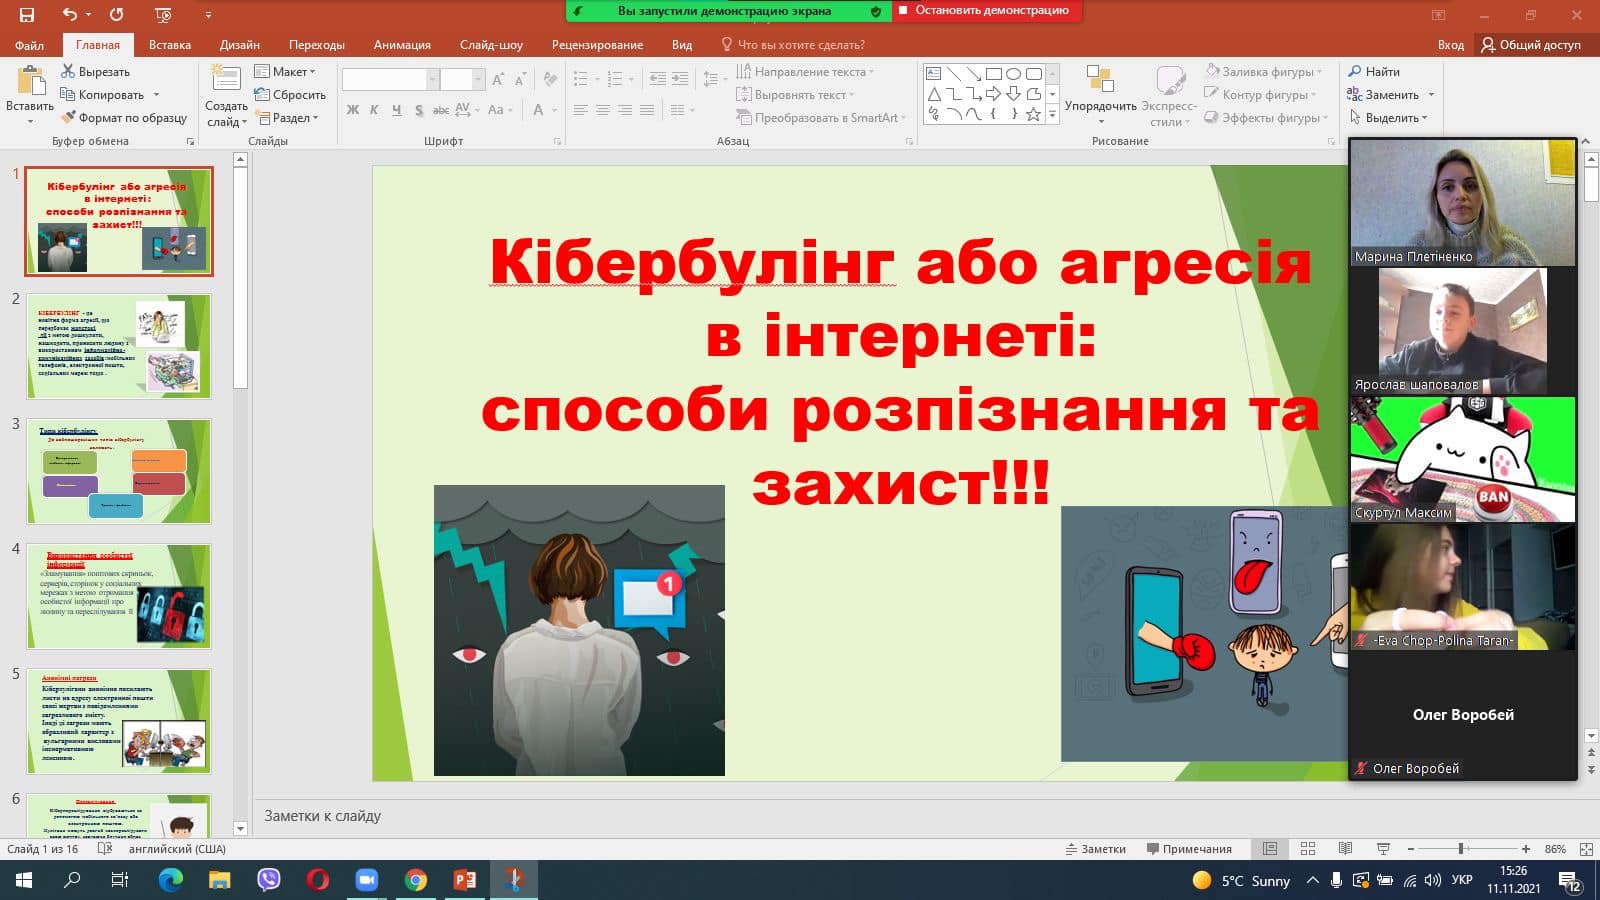Open the font name combo box
1600x900 pixels.
tap(390, 79)
